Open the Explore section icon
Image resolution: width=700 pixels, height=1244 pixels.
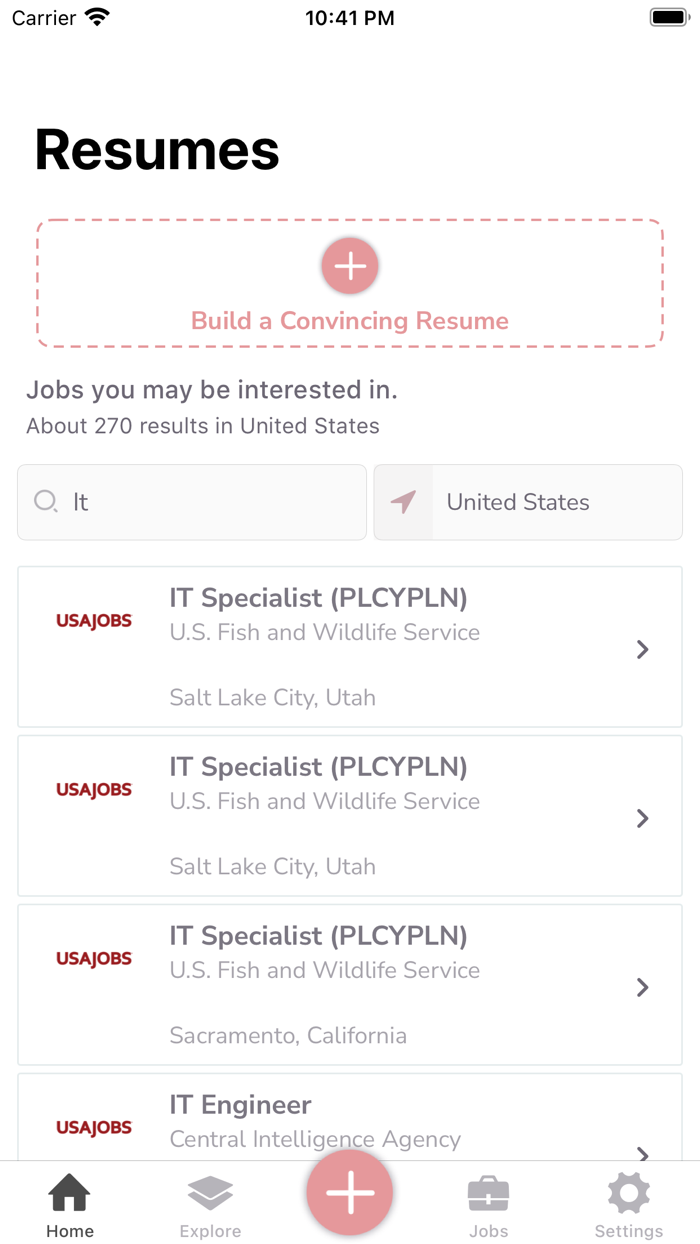pos(209,1192)
